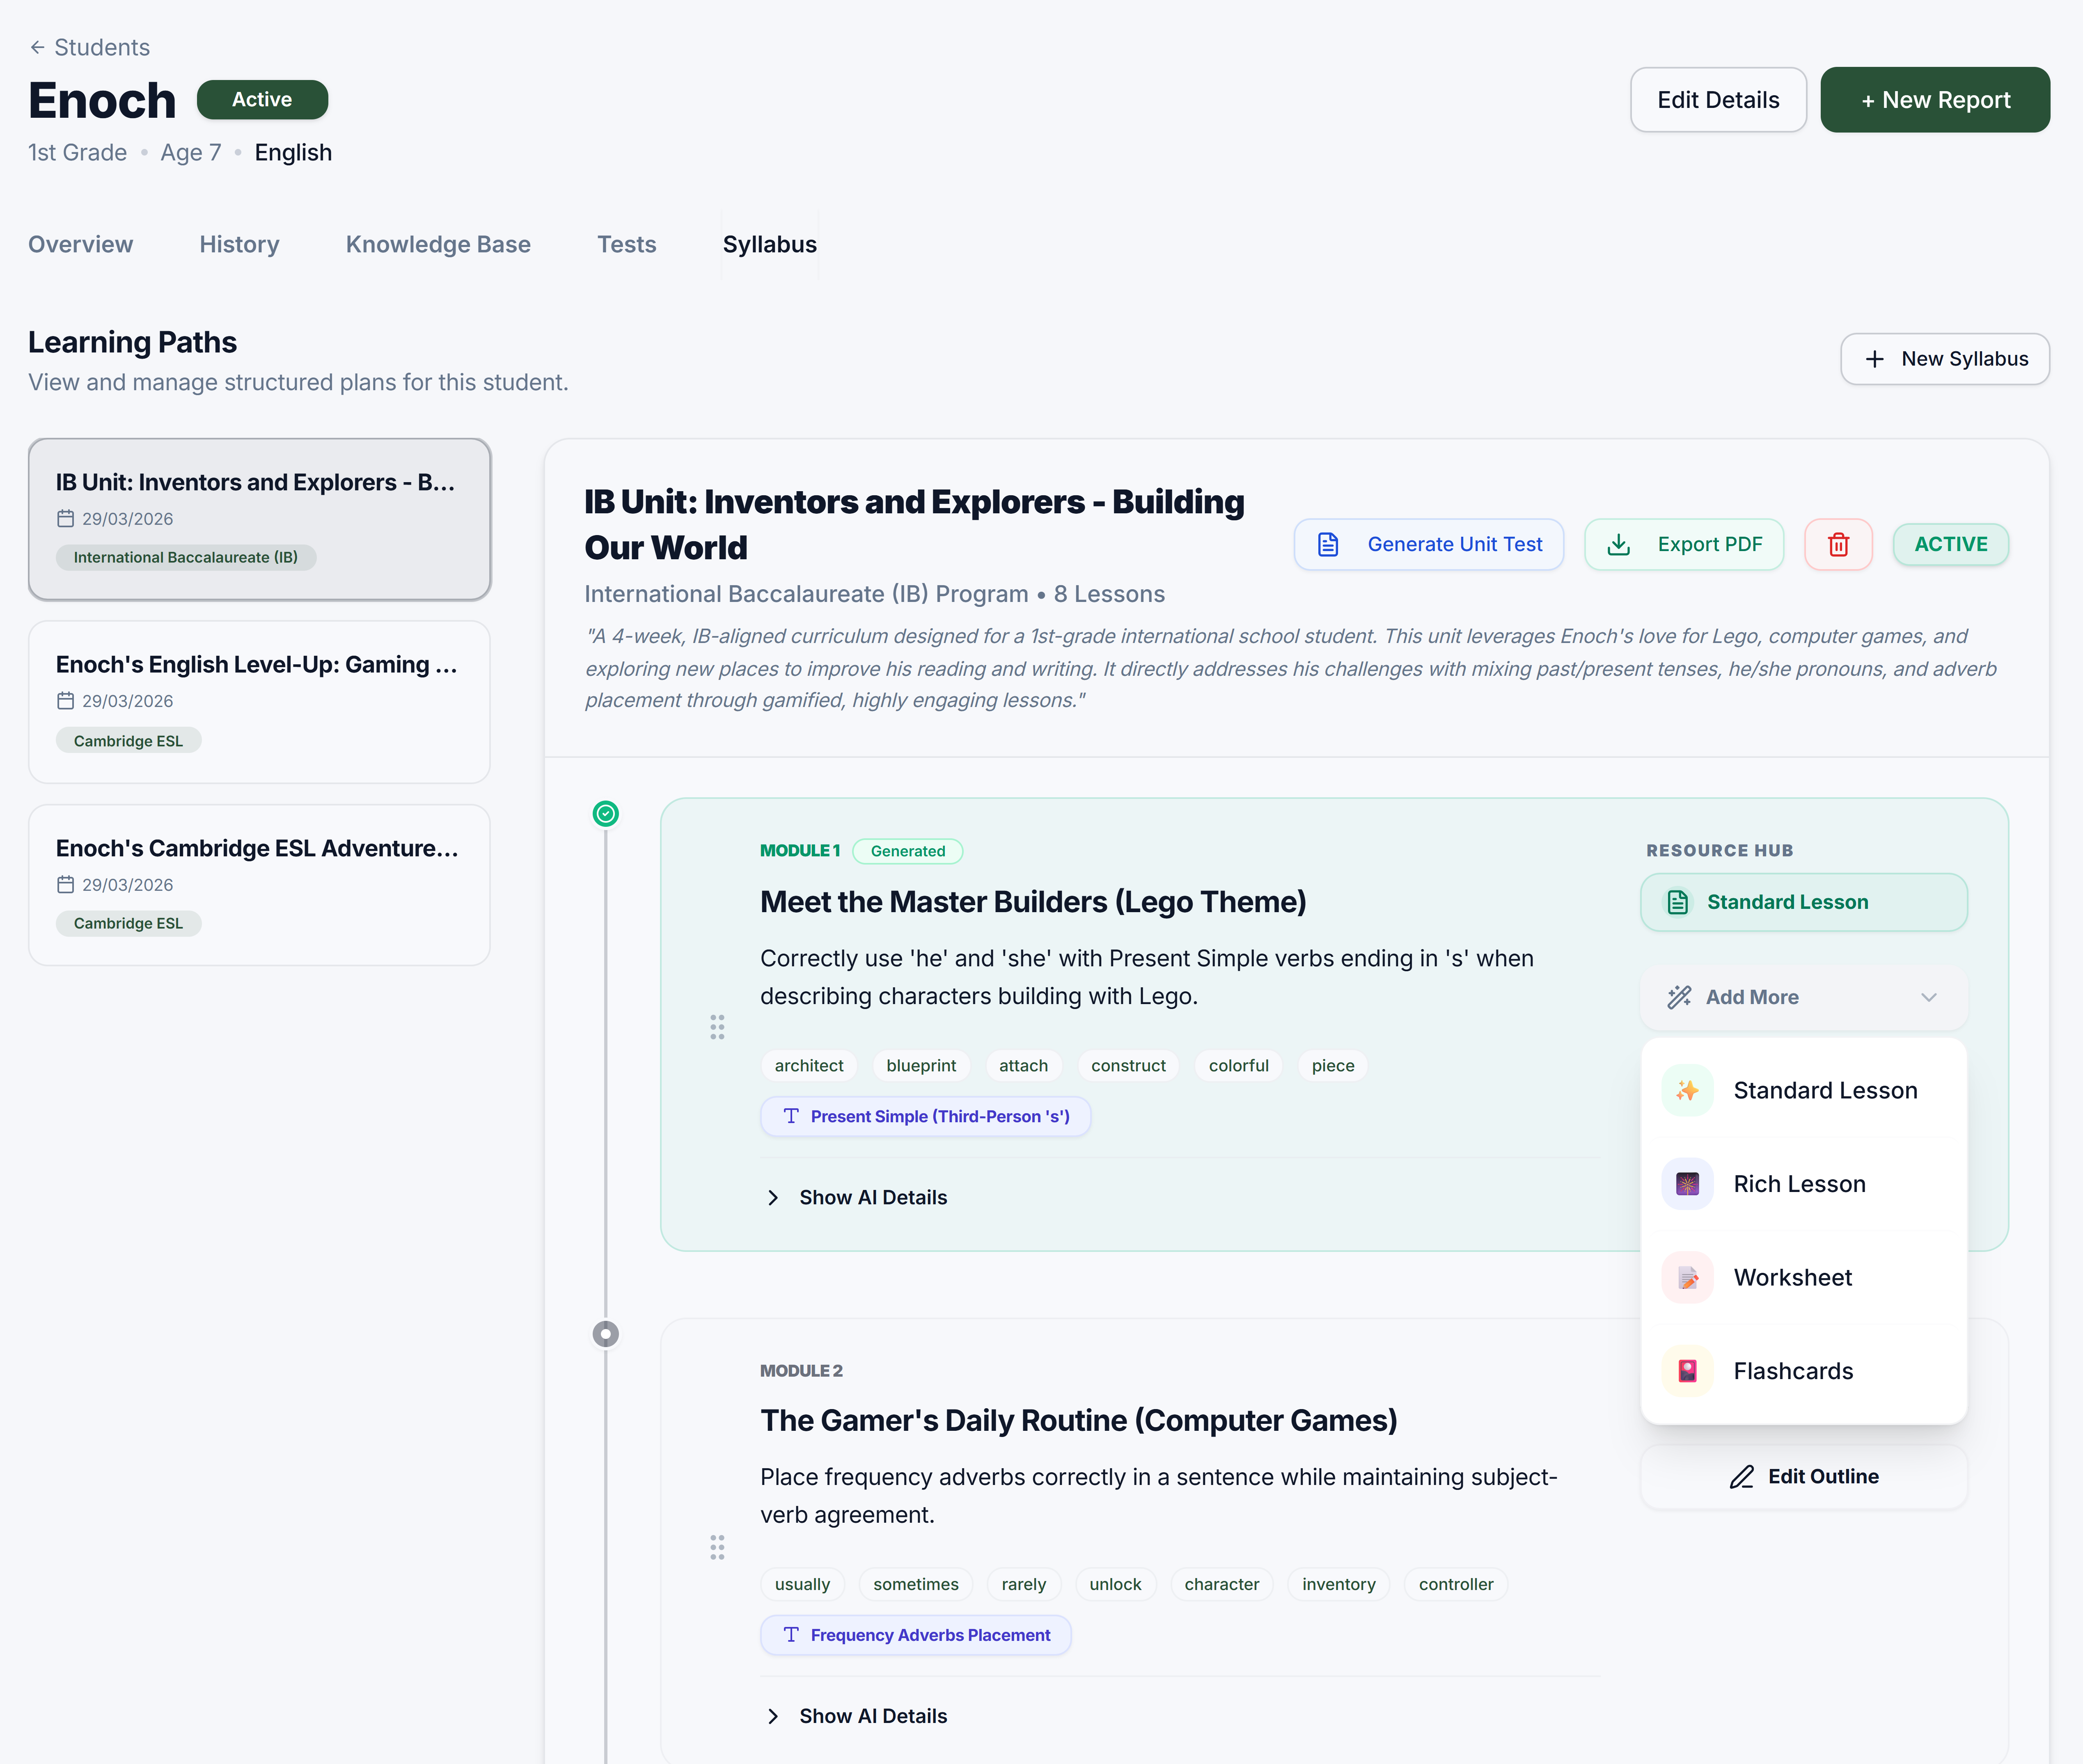Click Module 2 drag handle dots
2083x1764 pixels.
717,1547
